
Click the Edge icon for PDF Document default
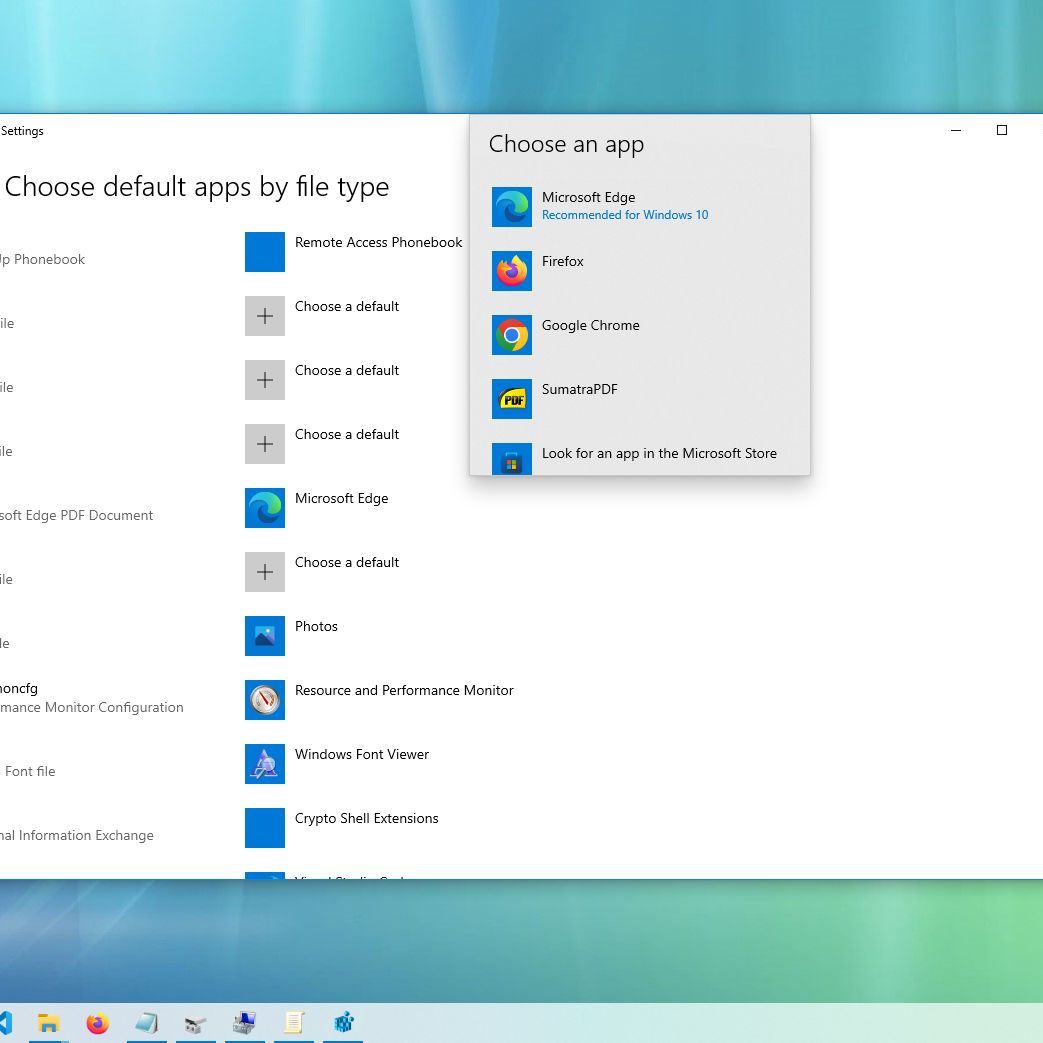265,508
